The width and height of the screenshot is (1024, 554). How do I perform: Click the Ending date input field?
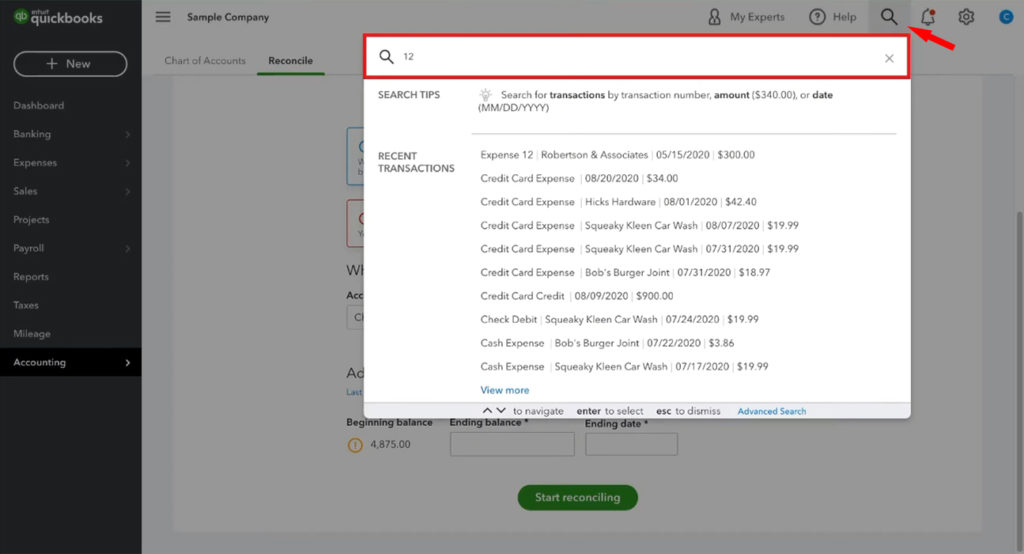[631, 444]
